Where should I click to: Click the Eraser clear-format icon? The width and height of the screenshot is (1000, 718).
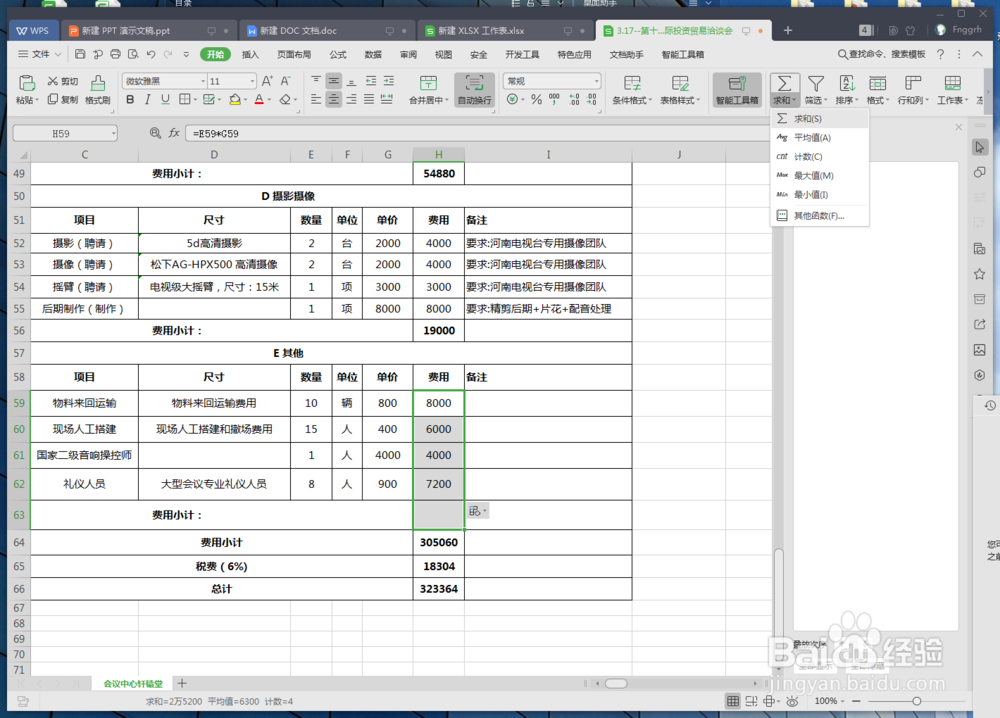pos(285,99)
